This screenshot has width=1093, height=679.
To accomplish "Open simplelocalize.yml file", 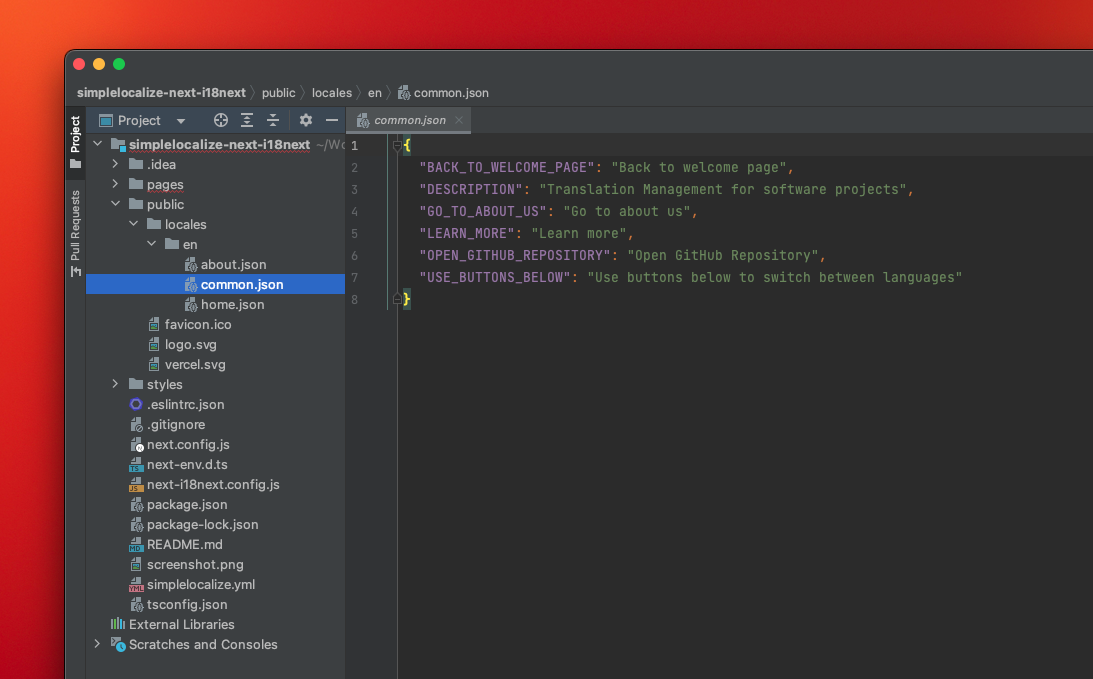I will click(x=201, y=584).
